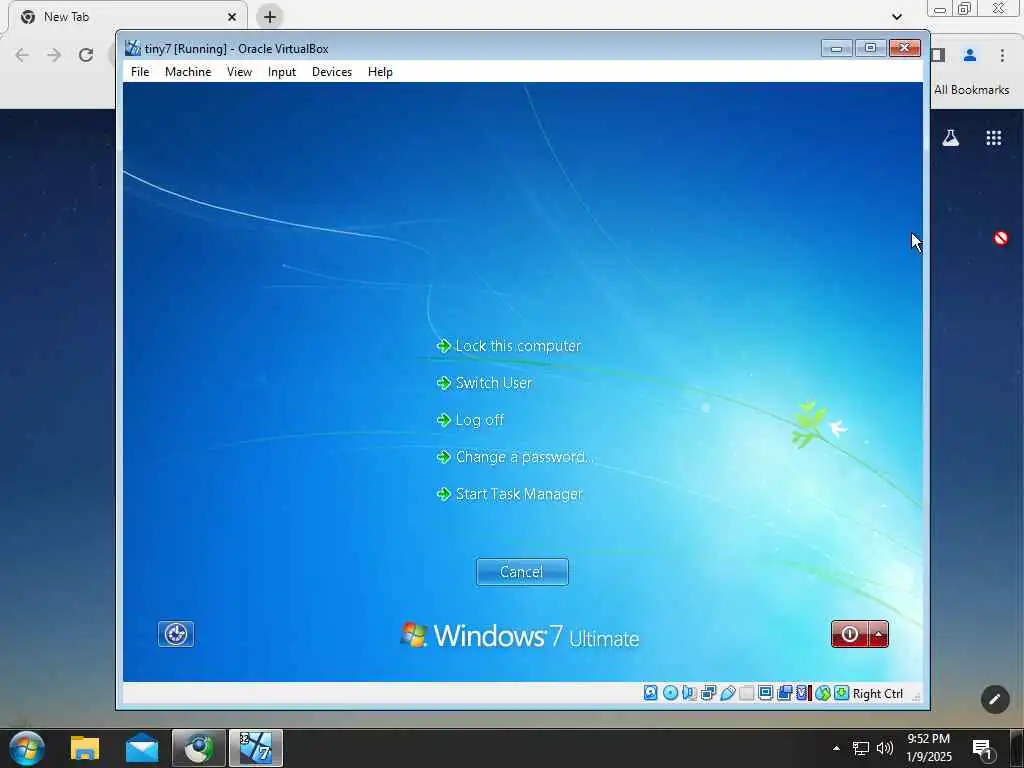
Task: Click the Chrome taskbar button
Action: (x=199, y=748)
